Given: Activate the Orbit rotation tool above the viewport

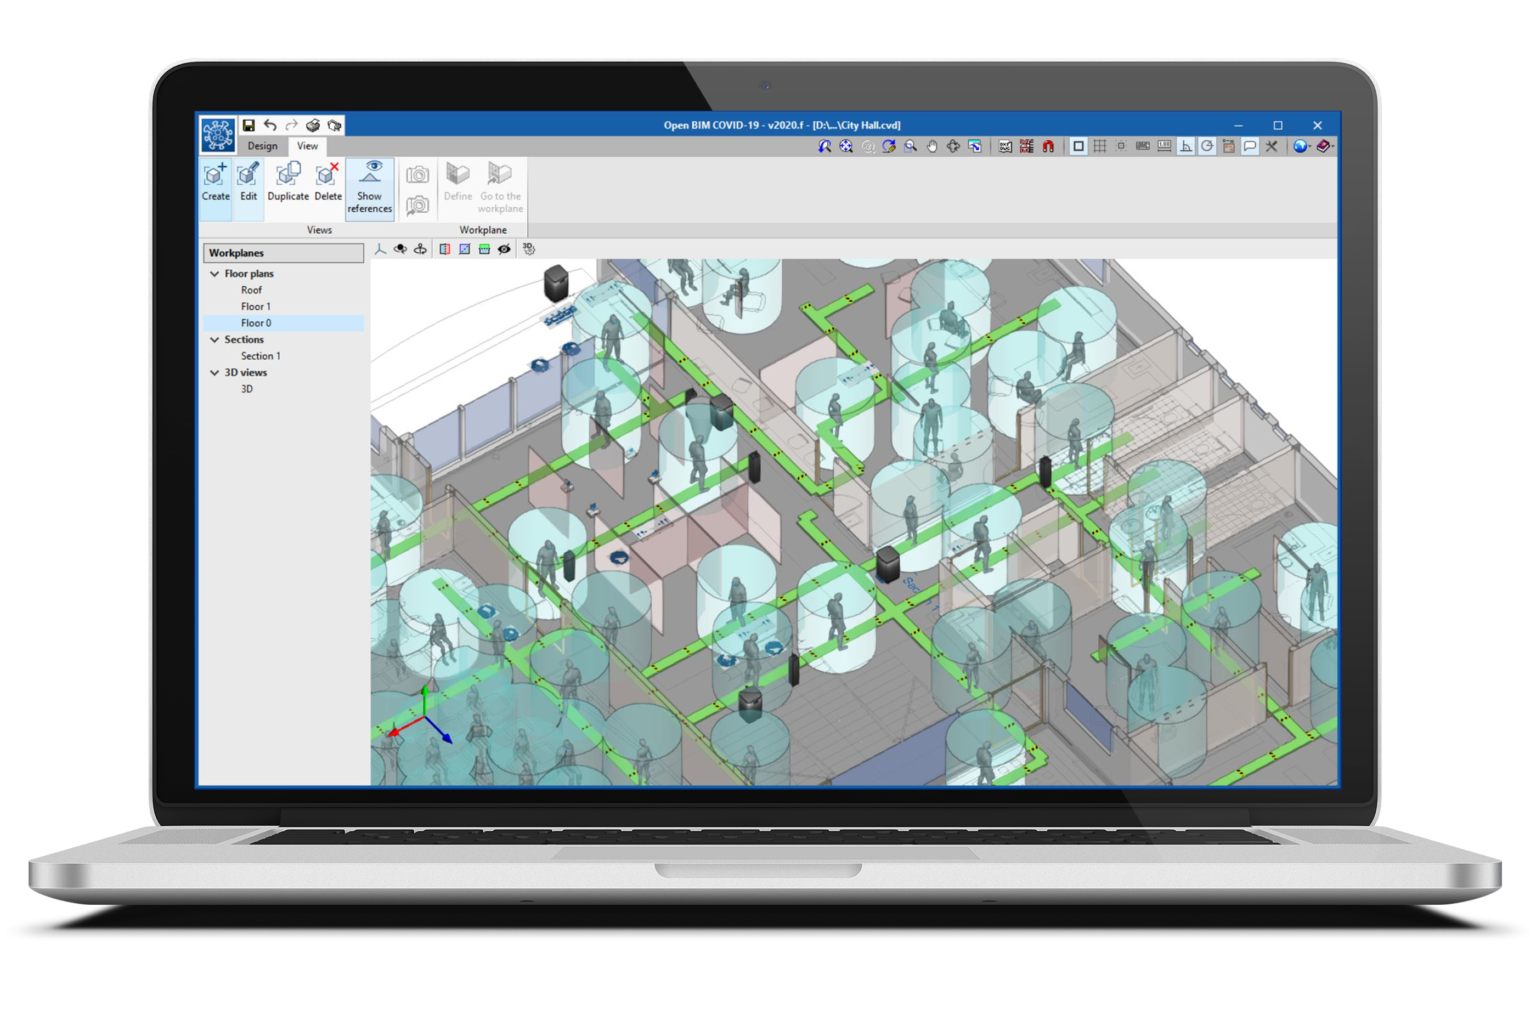Looking at the screenshot, I should click(x=400, y=250).
